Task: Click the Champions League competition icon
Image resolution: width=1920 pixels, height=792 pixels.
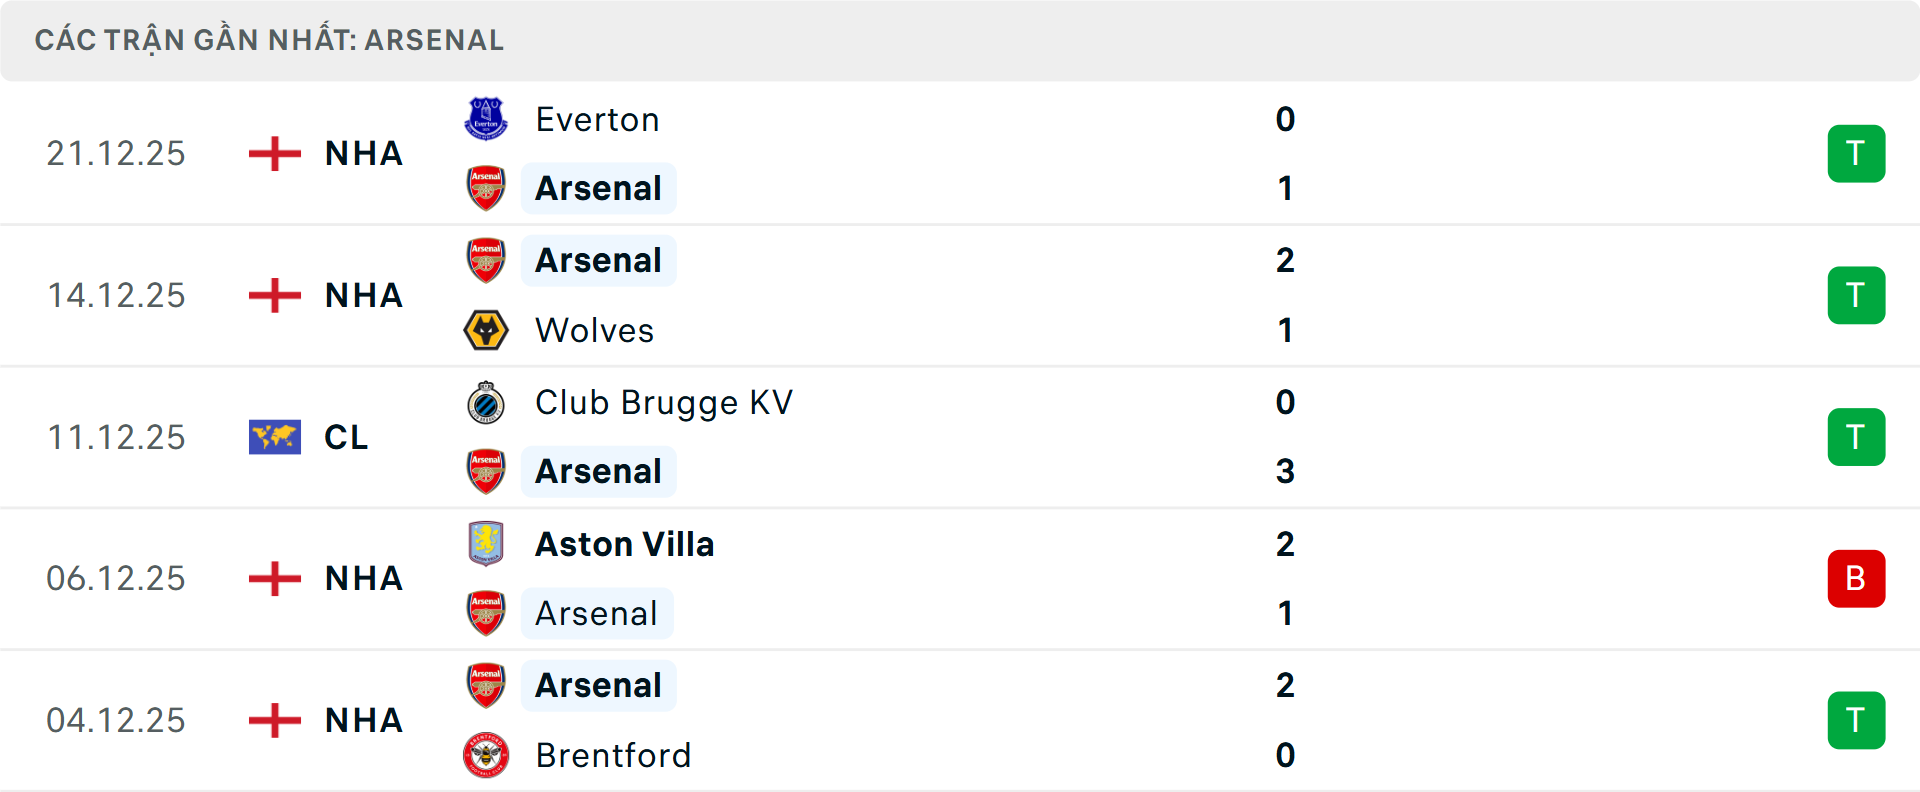Action: (x=274, y=437)
